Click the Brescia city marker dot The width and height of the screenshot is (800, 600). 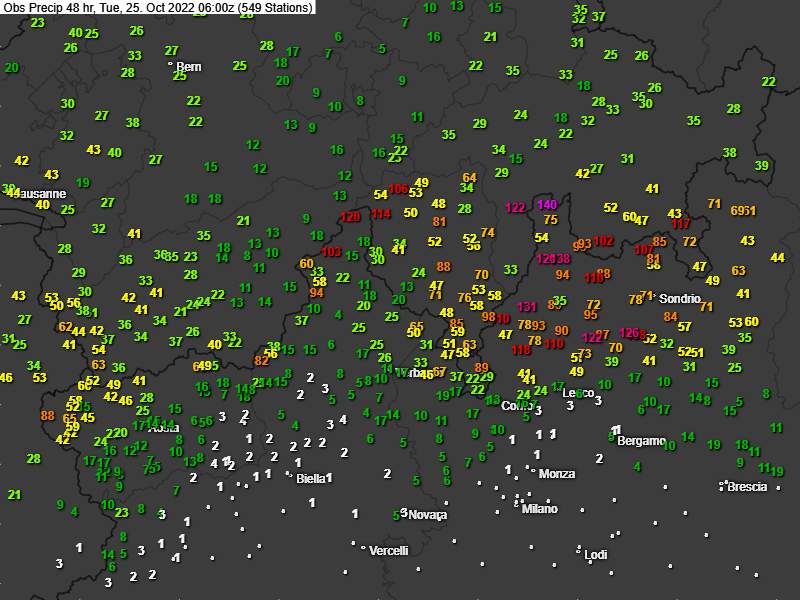721,485
